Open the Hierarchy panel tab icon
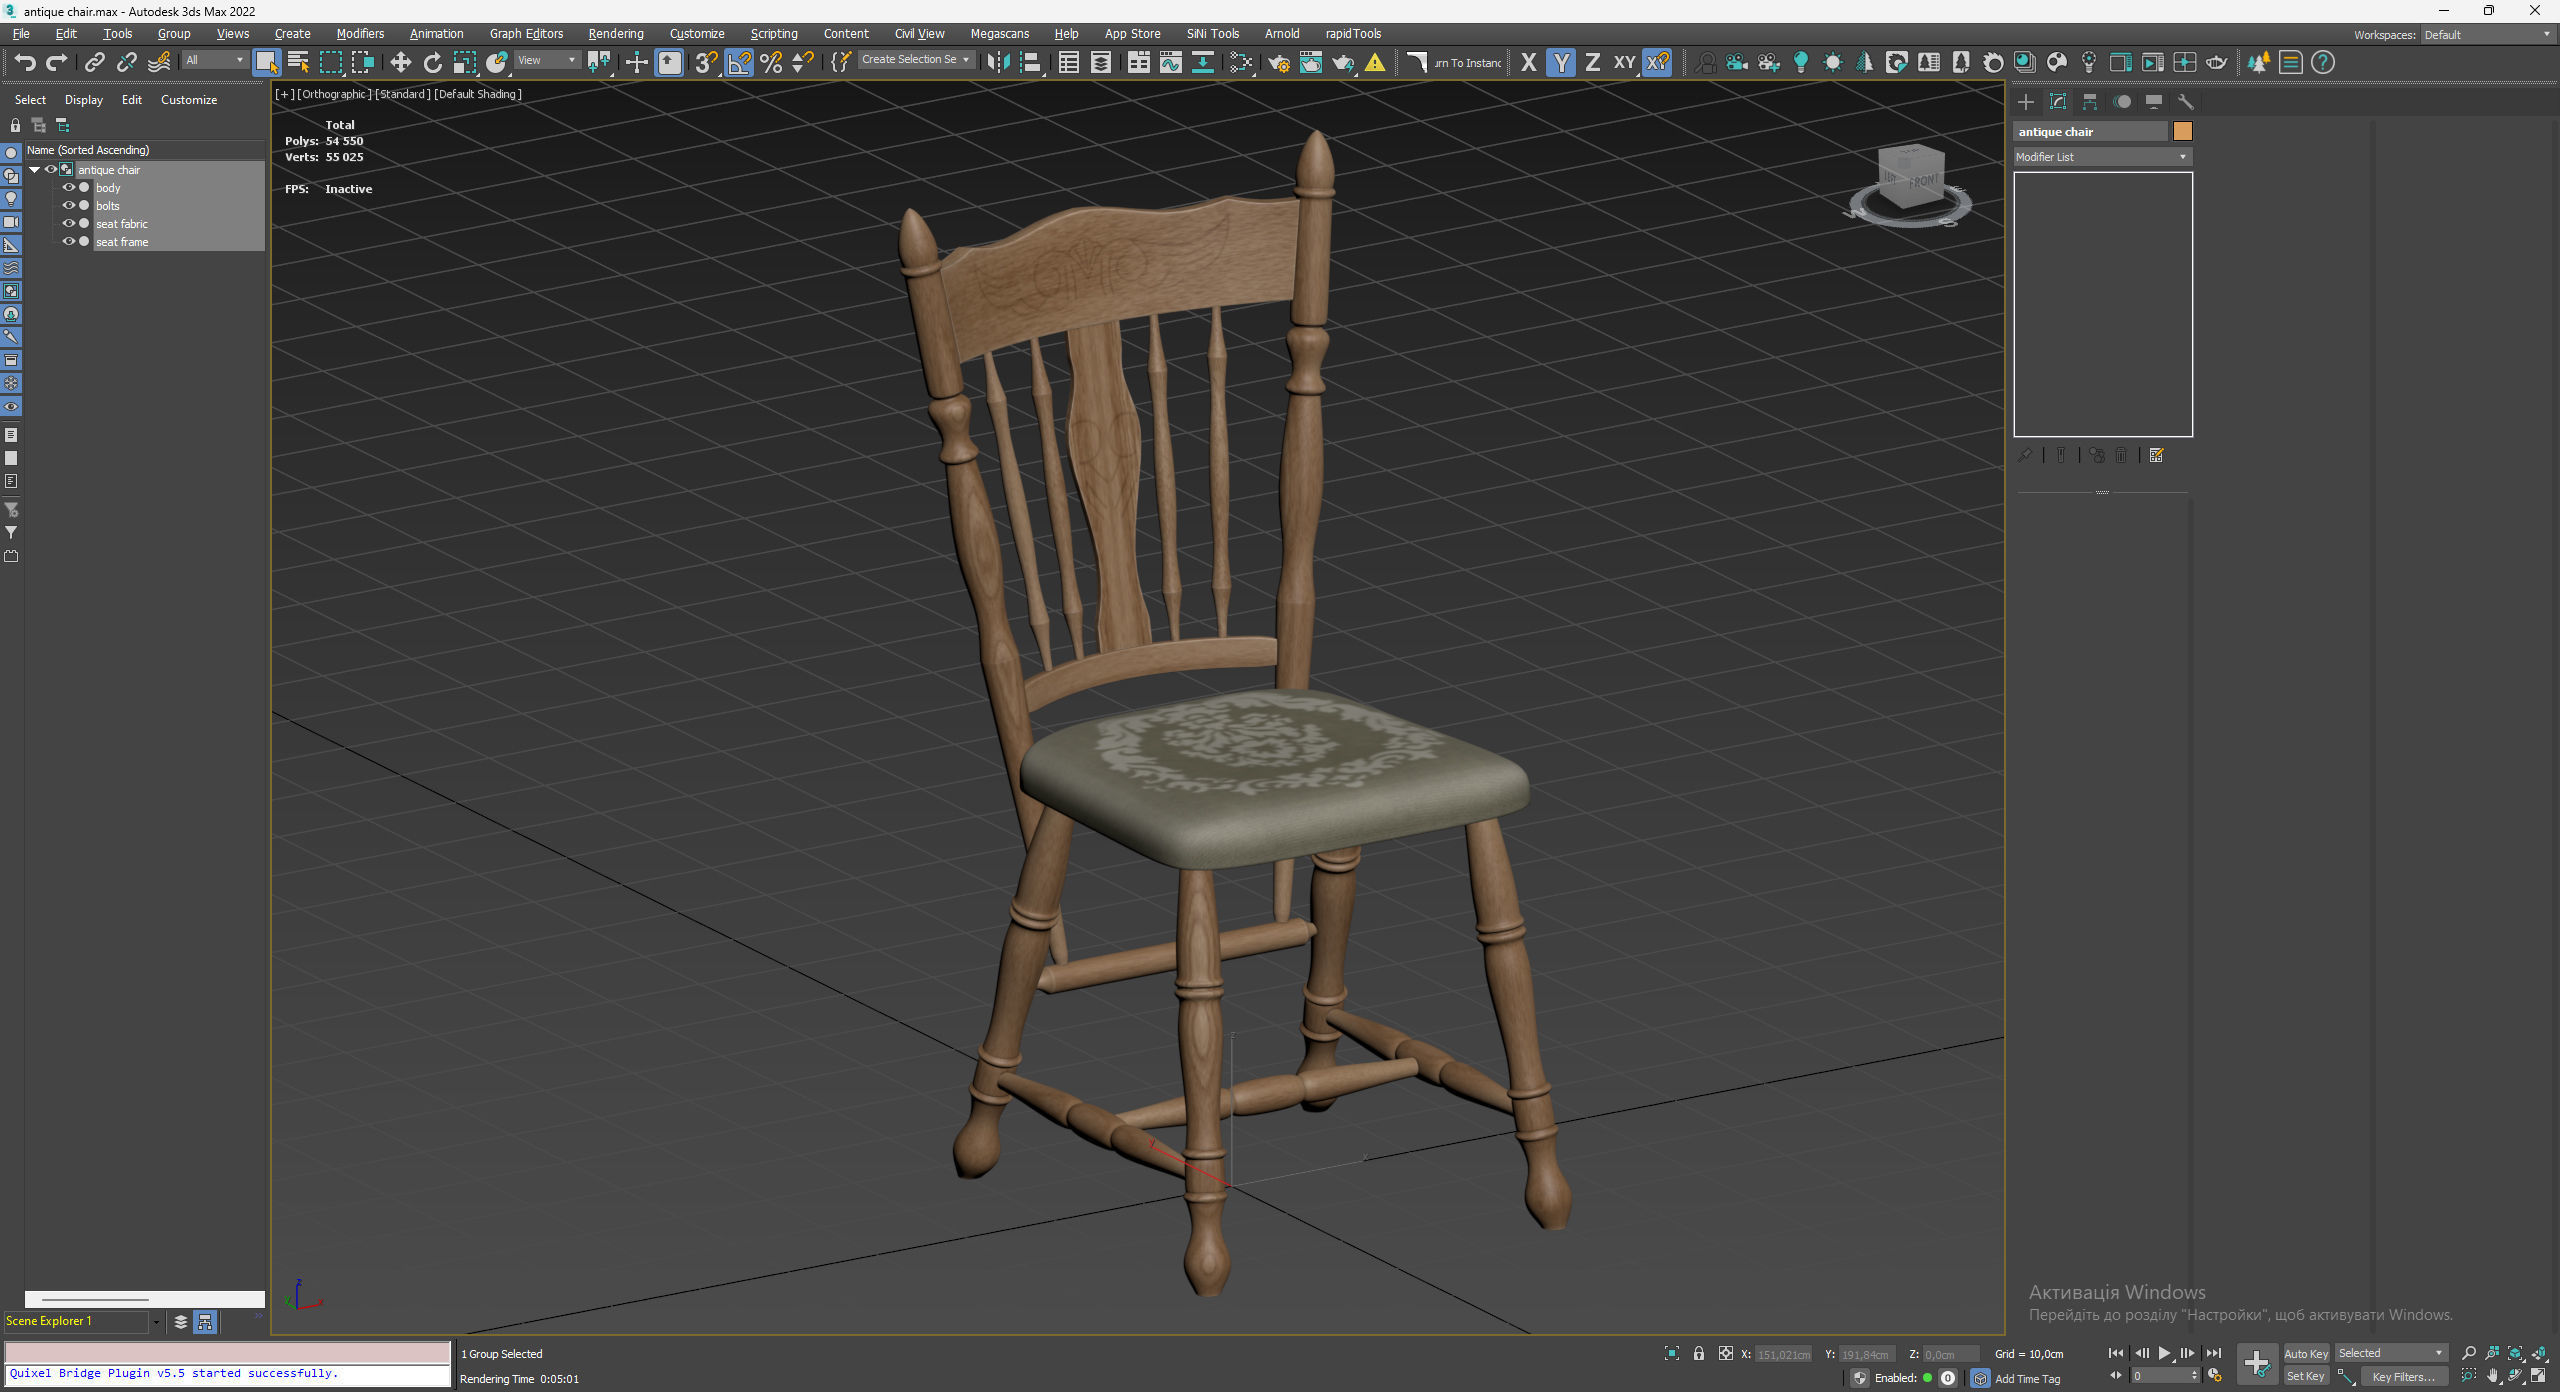Image resolution: width=2560 pixels, height=1392 pixels. [x=2089, y=102]
